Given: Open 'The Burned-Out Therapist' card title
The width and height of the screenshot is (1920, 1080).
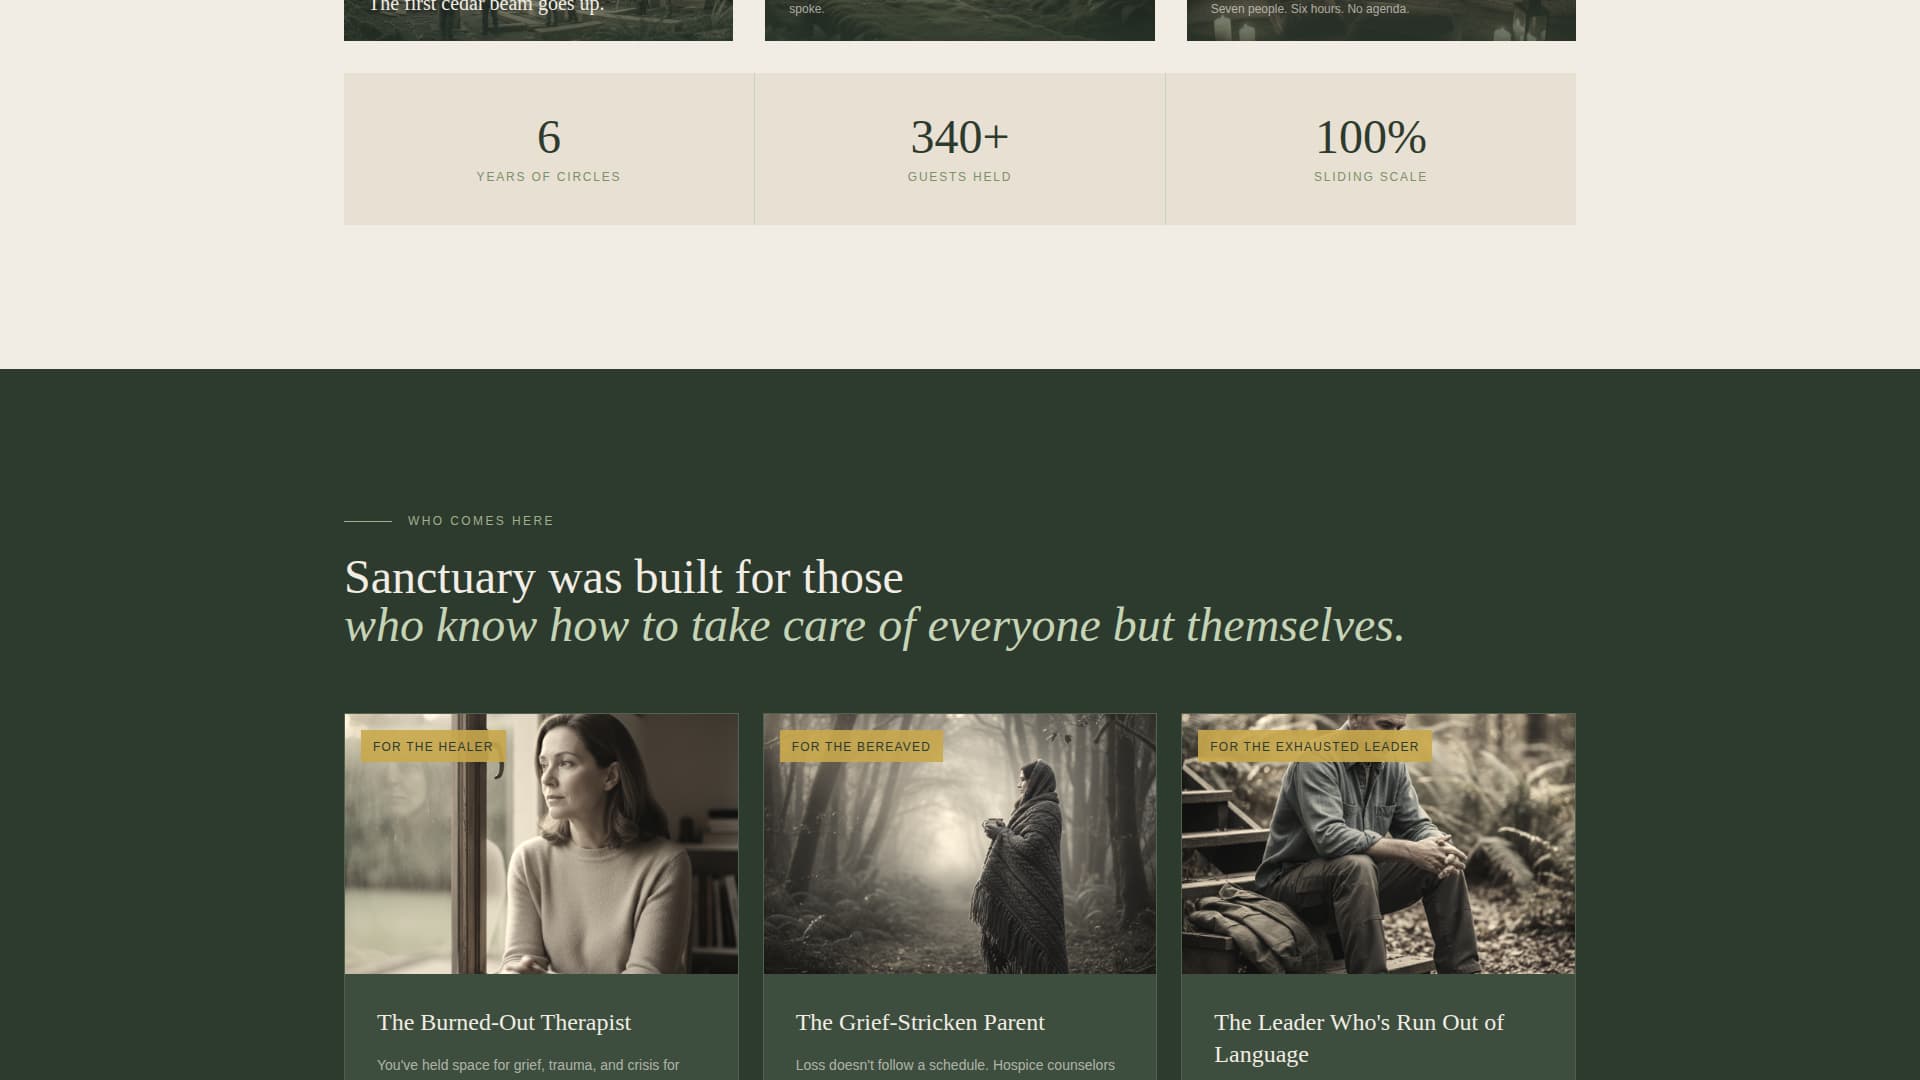Looking at the screenshot, I should (x=503, y=1022).
